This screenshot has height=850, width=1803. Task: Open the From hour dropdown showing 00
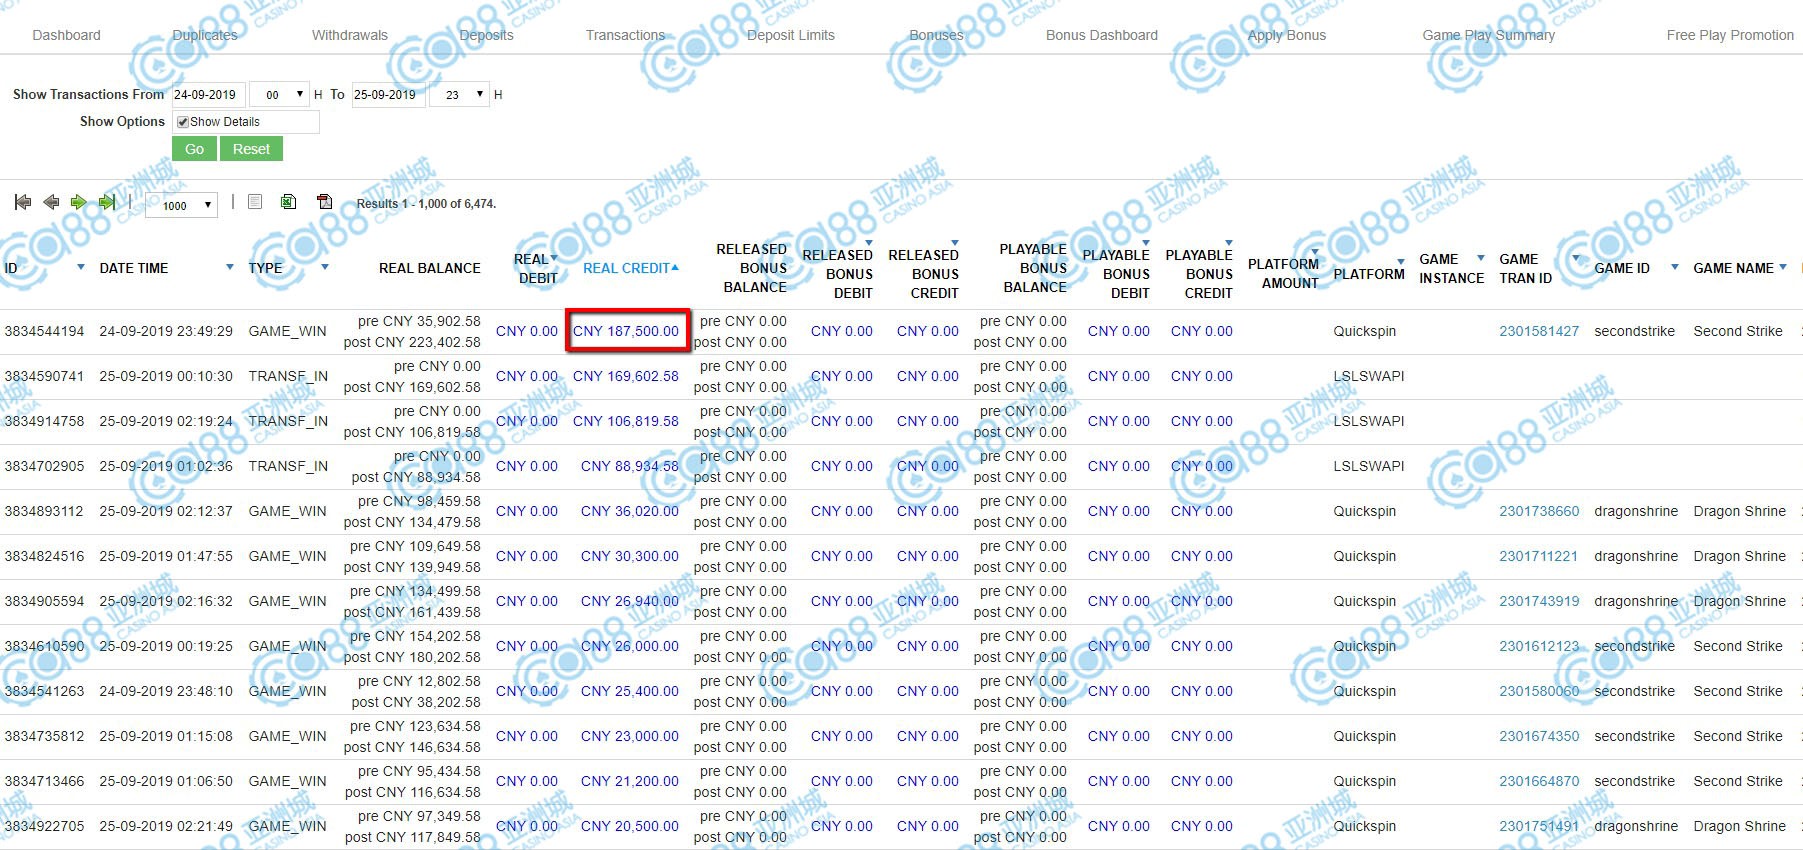click(279, 95)
